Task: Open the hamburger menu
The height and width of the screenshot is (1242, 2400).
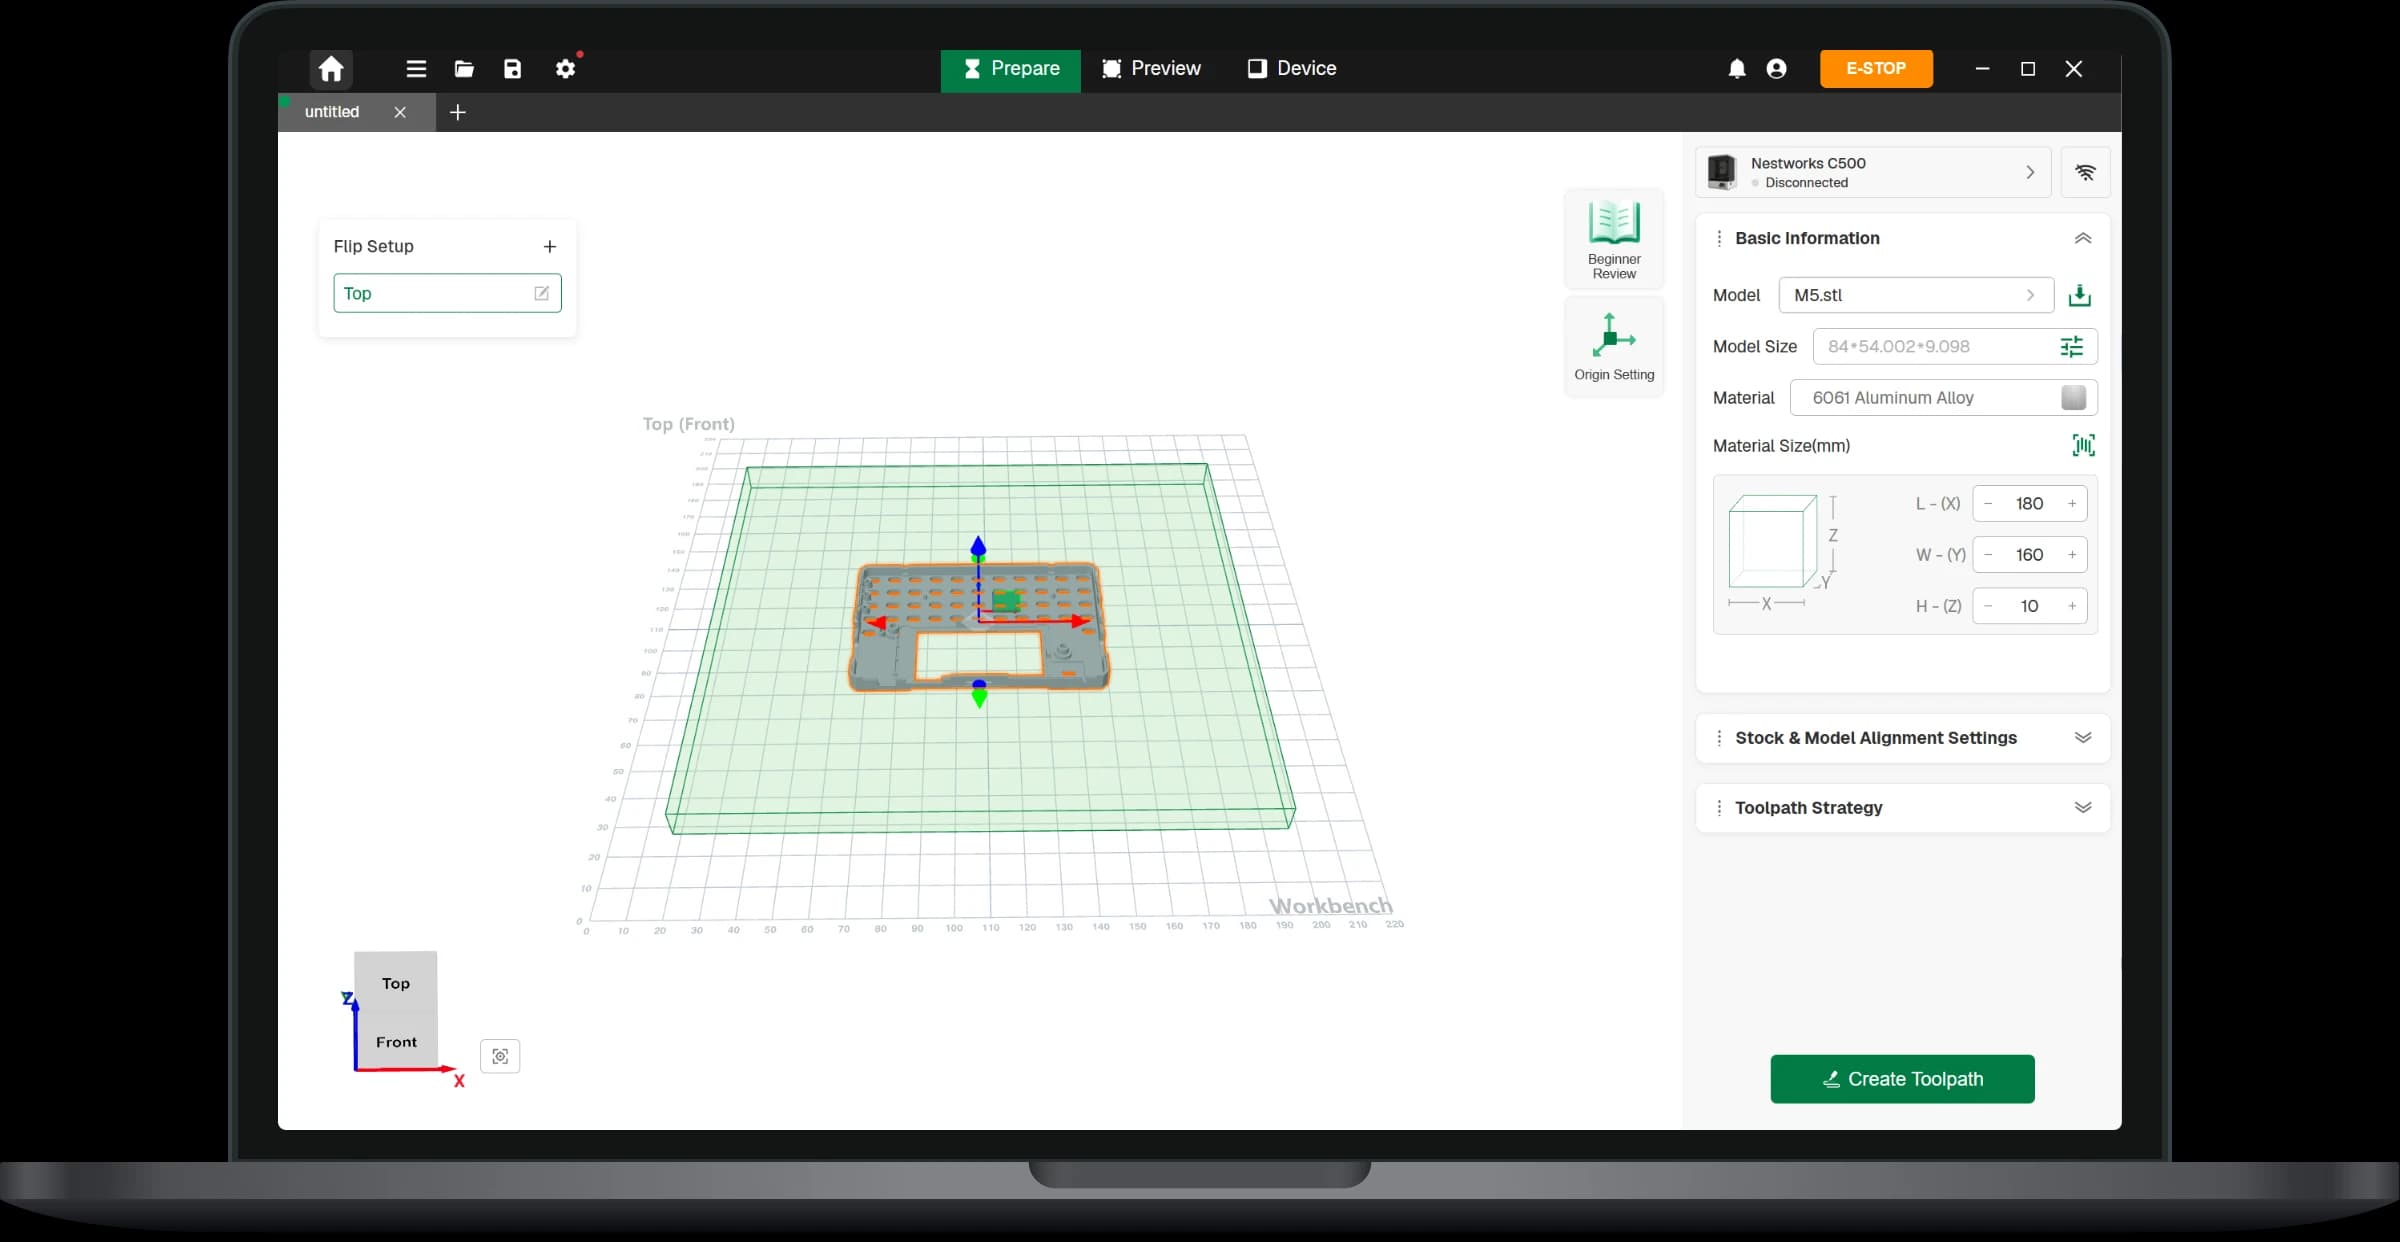Action: point(416,68)
